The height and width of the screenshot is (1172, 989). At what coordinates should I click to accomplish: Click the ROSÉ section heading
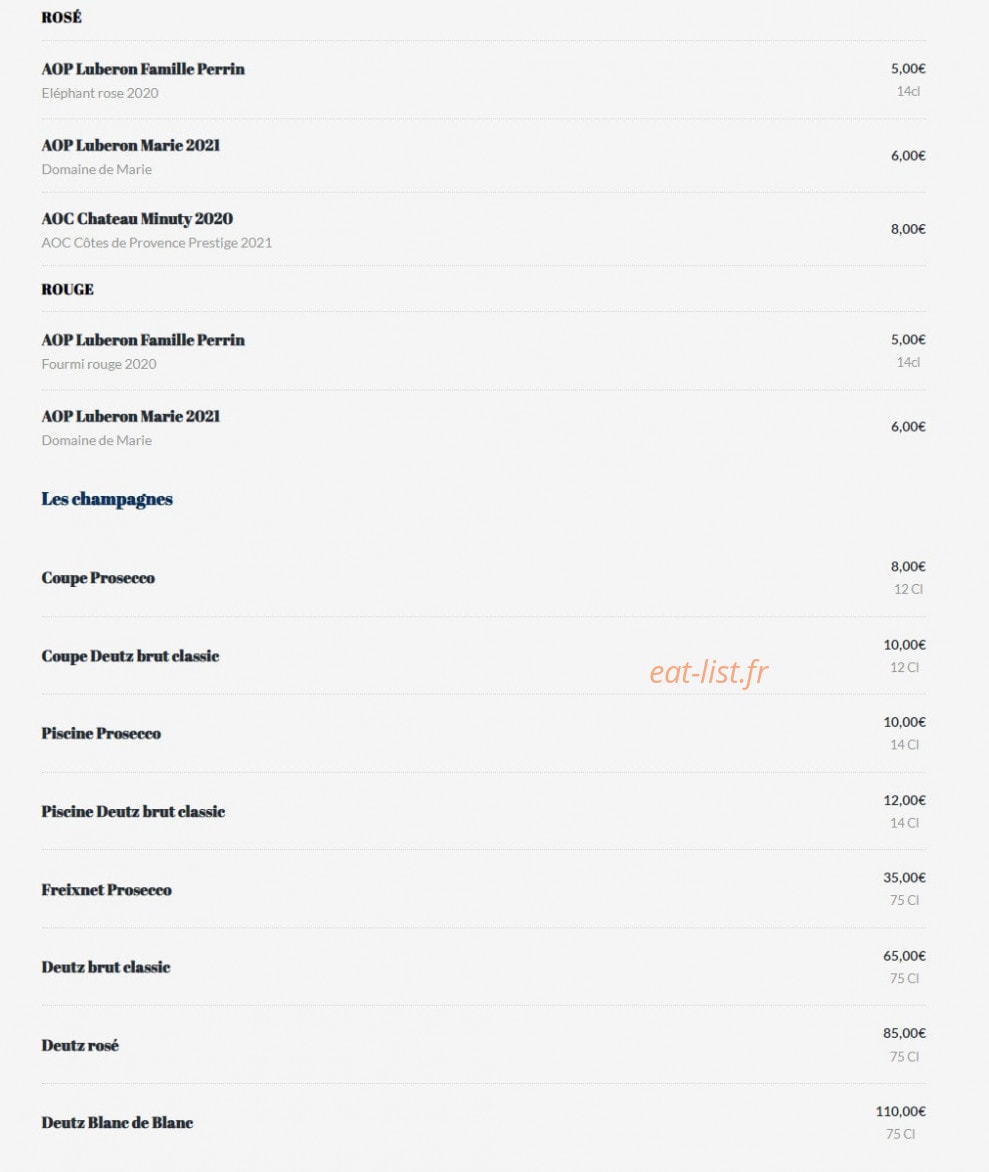[61, 17]
